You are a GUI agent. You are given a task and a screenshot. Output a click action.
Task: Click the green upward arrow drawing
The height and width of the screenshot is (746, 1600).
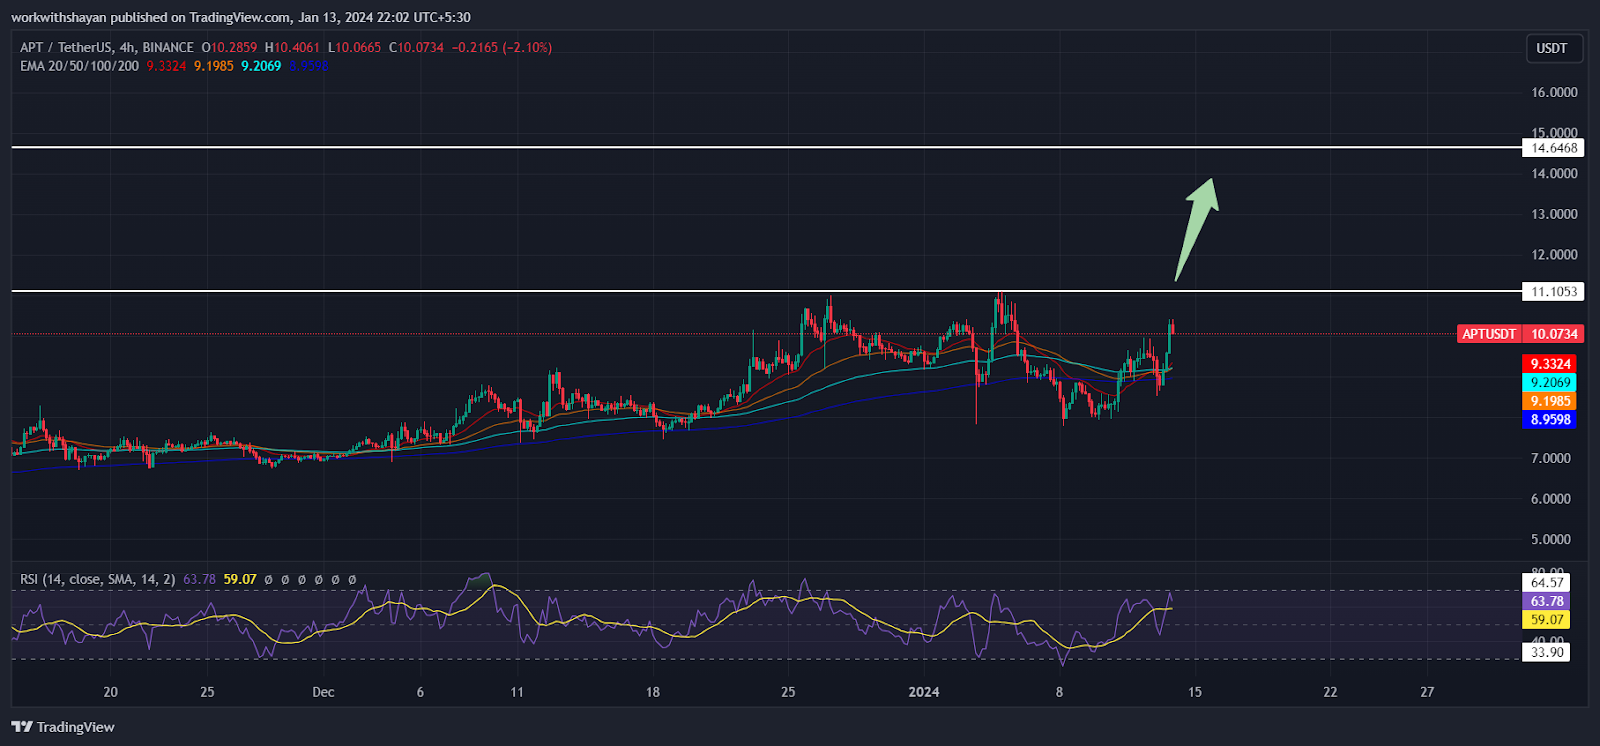coord(1197,230)
